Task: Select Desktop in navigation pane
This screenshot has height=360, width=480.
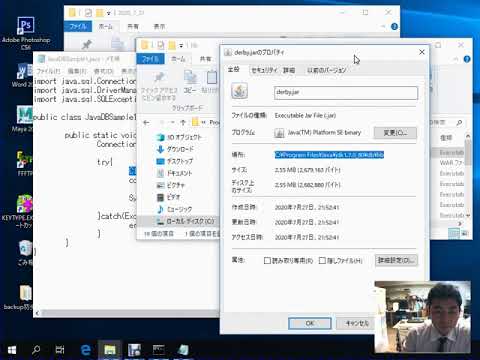Action: (174, 161)
